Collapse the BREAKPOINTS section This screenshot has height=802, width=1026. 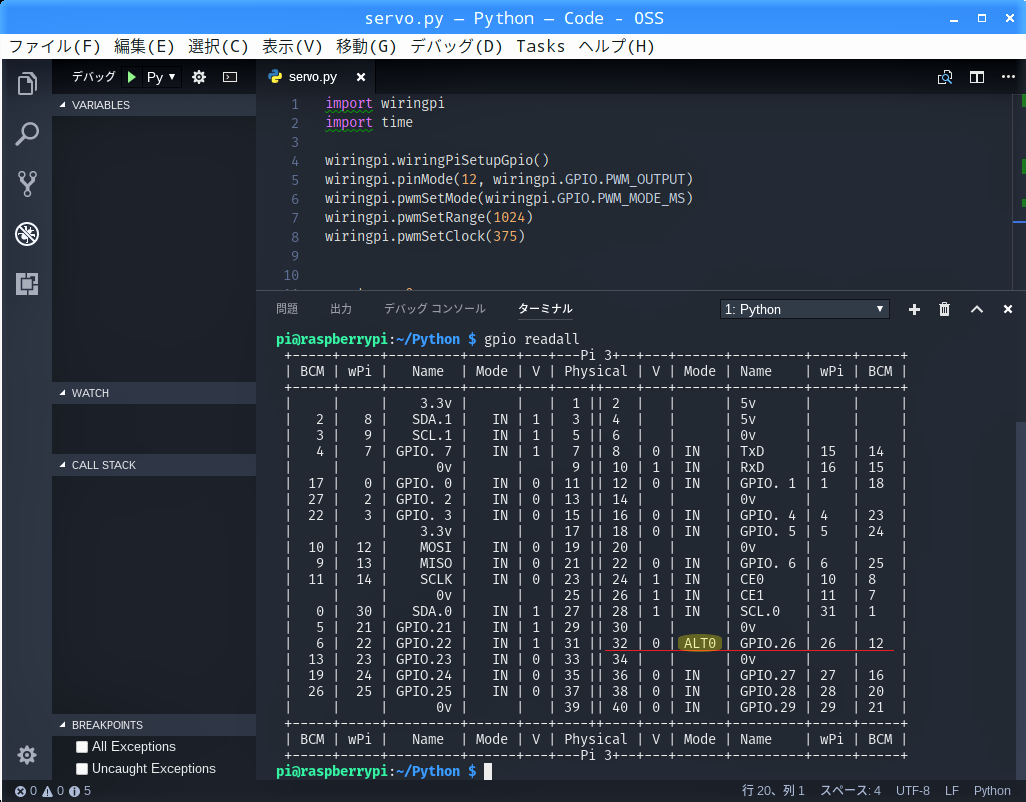pyautogui.click(x=154, y=725)
